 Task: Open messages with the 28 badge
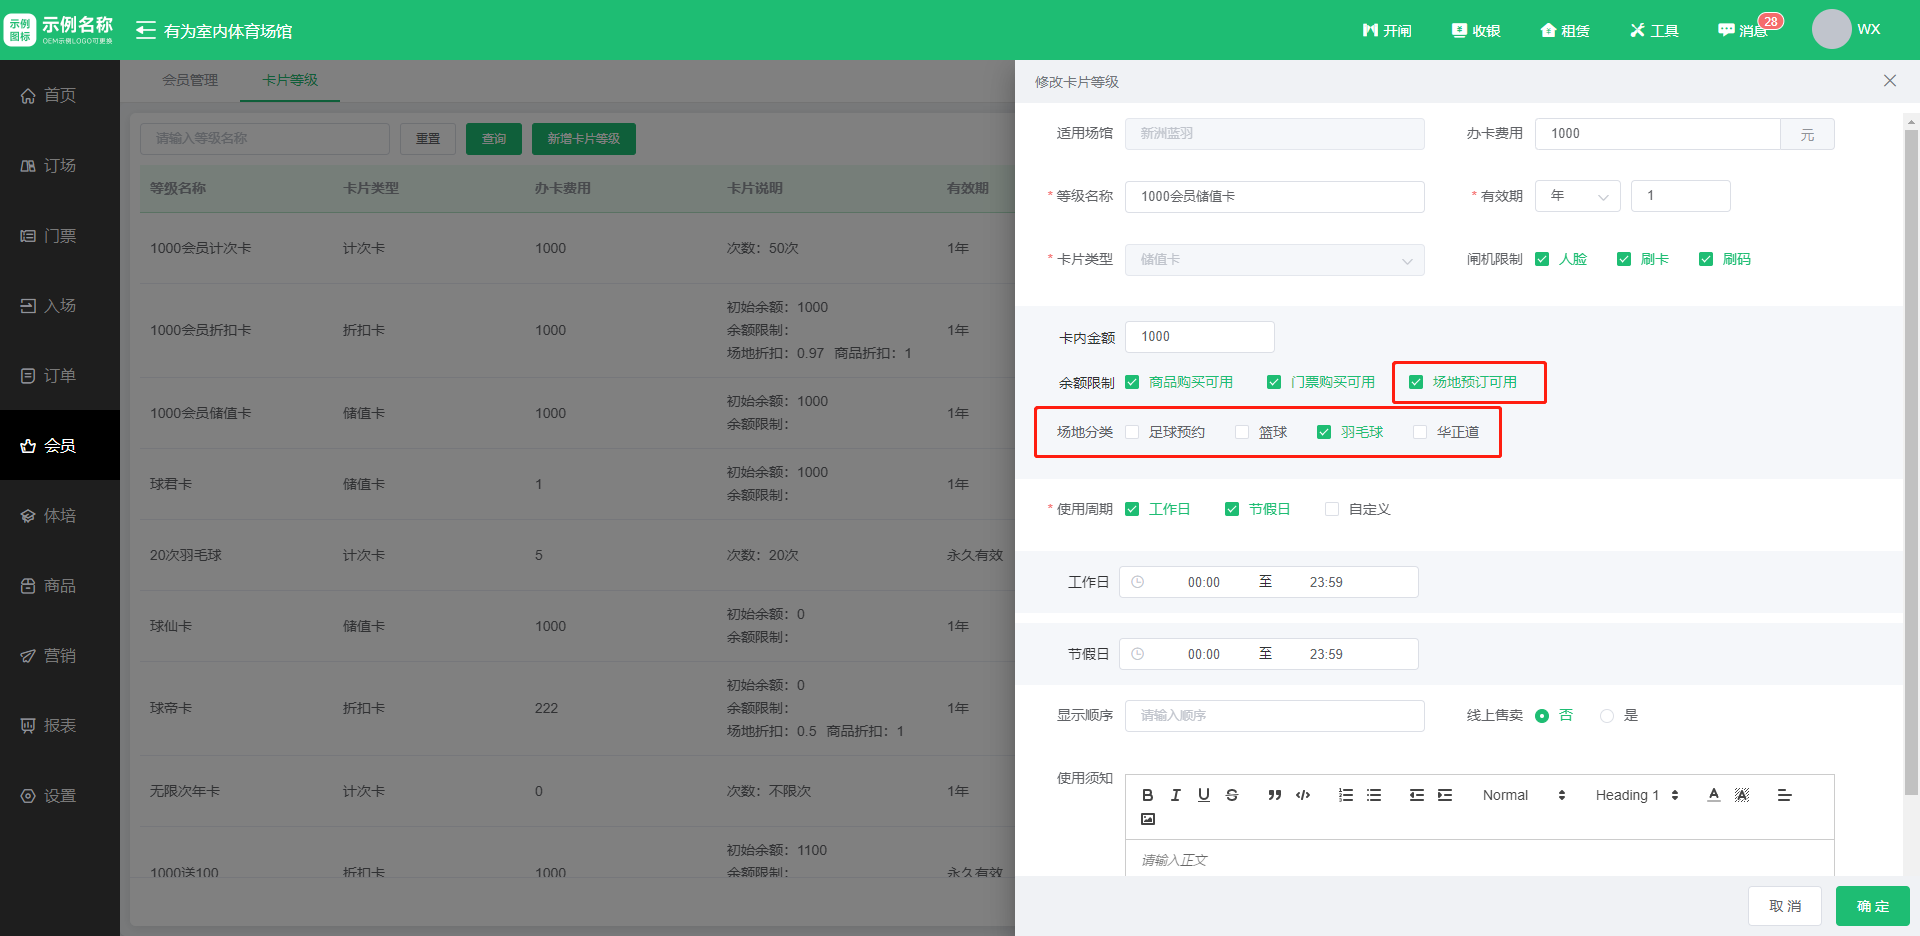point(1743,30)
